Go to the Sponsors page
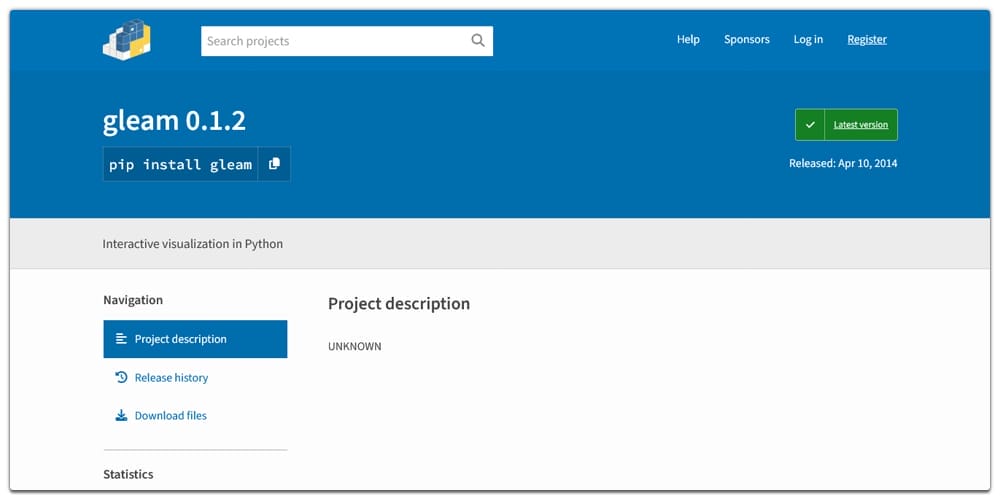 pos(747,40)
